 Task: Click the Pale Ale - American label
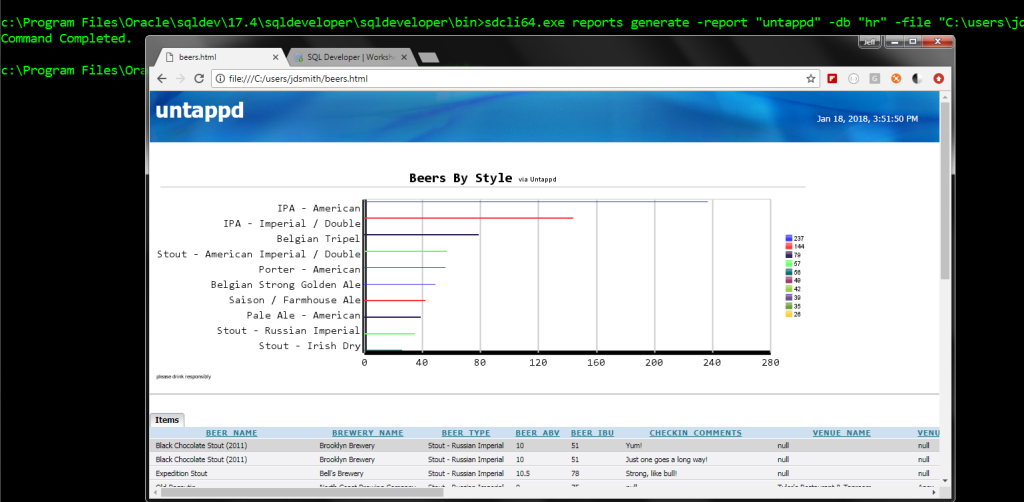[x=303, y=315]
